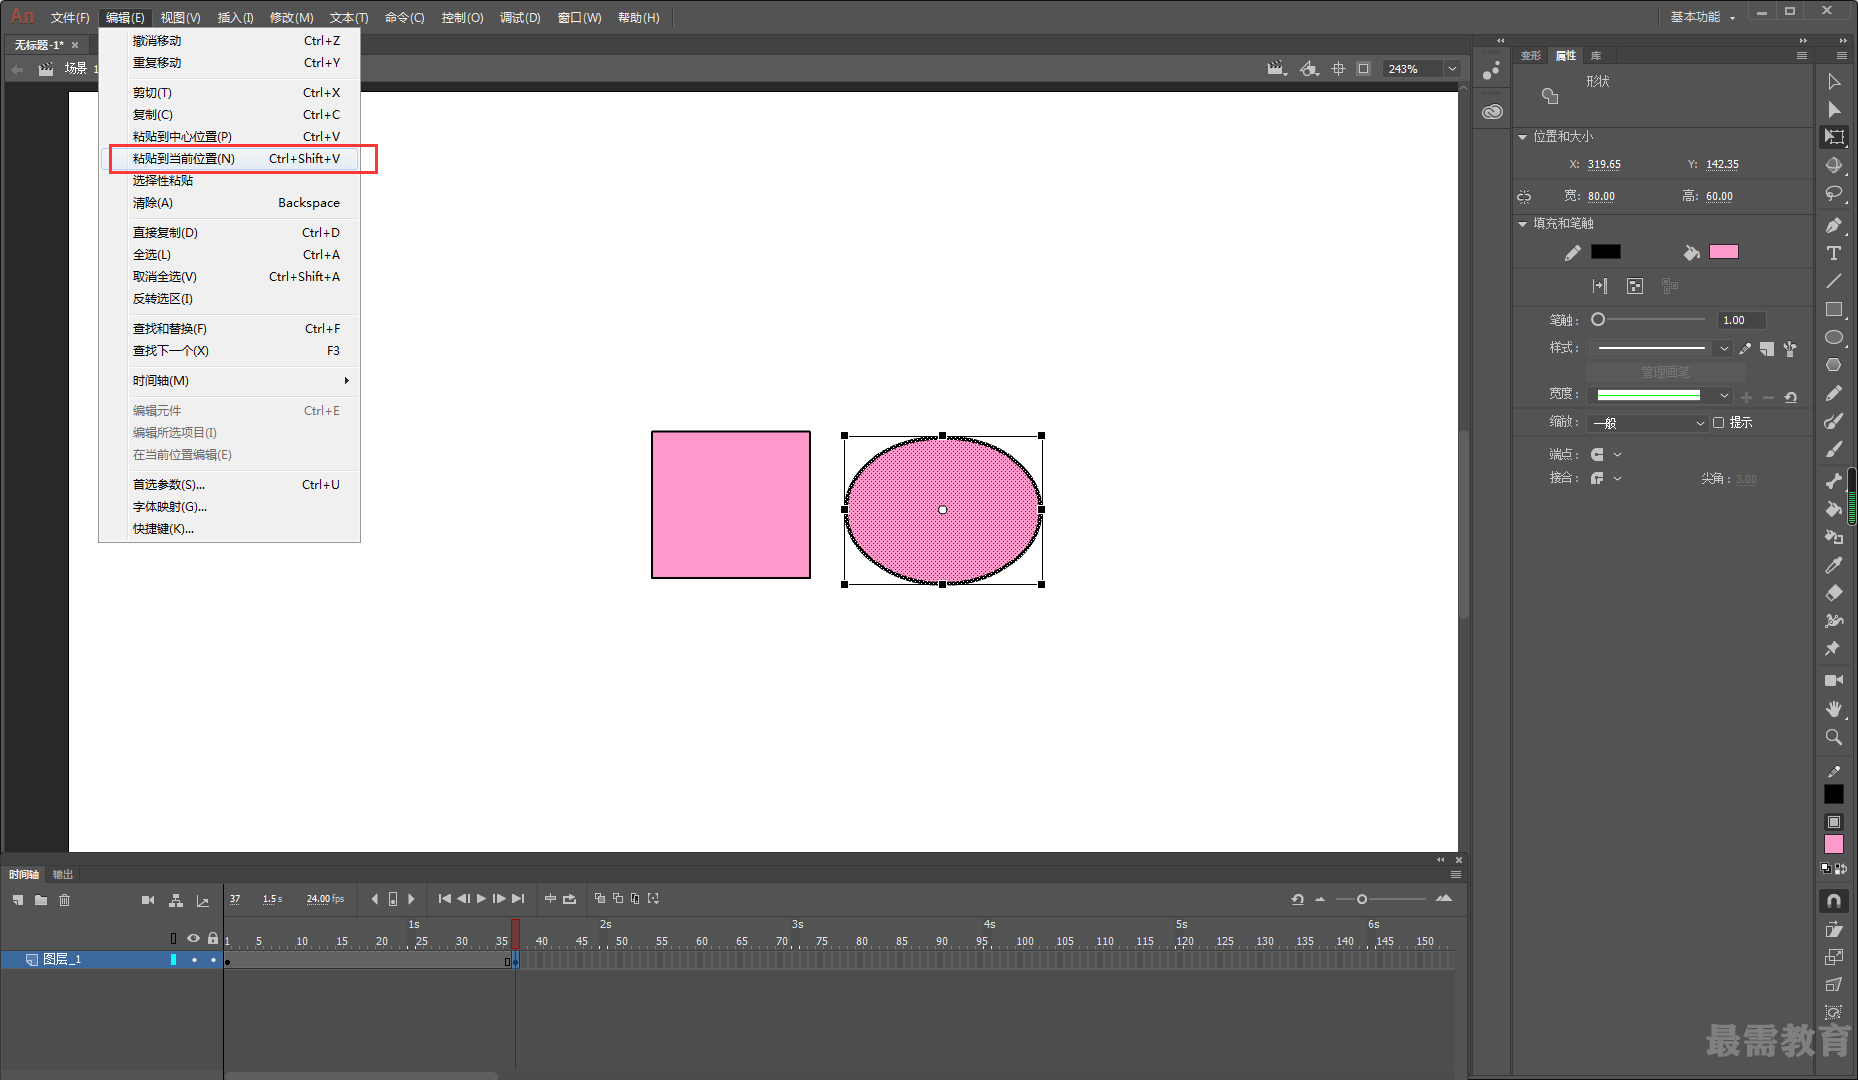Select the Zoom magnifier tool

1834,737
